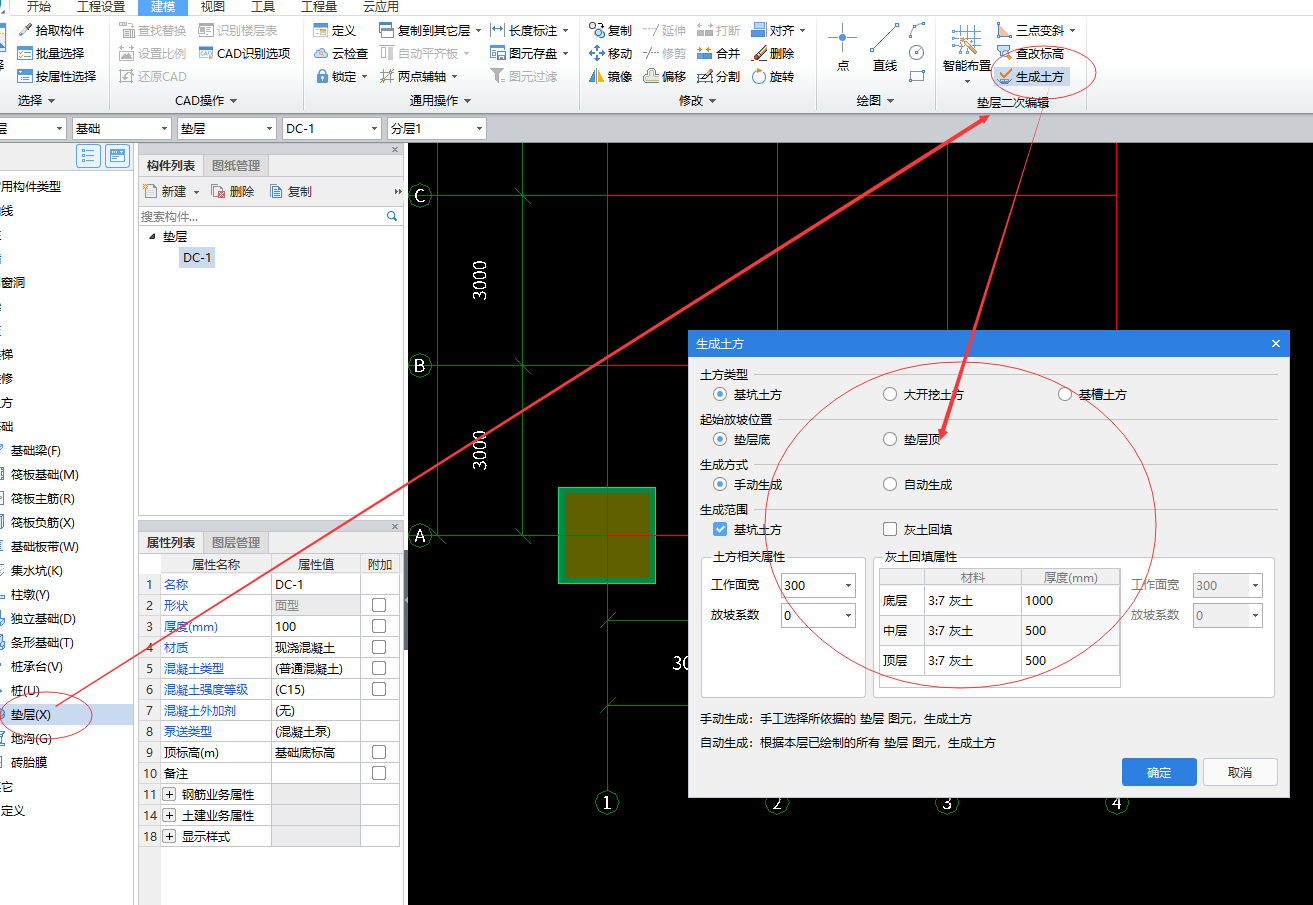Screen dimensions: 1313x905
Task: Open the 工程量 ribbon tab
Action: pyautogui.click(x=319, y=6)
